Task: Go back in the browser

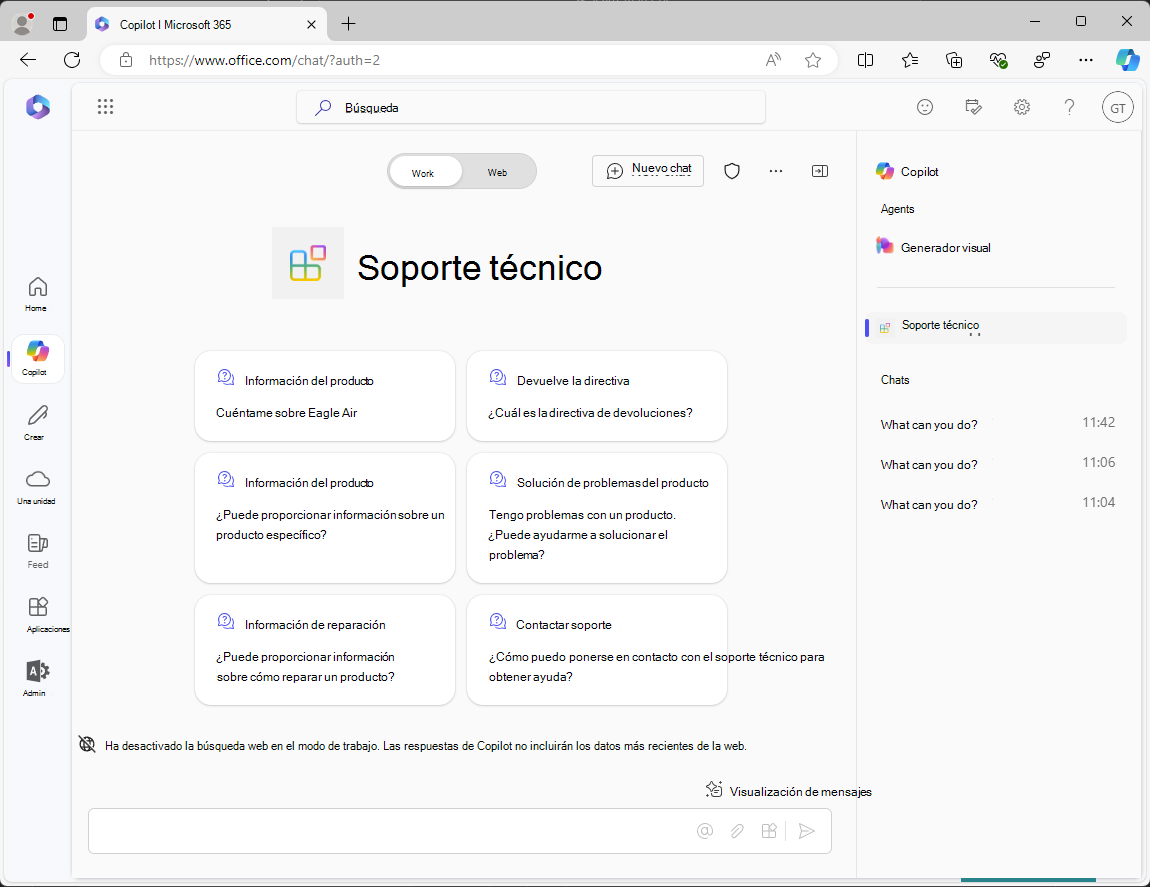Action: point(28,60)
